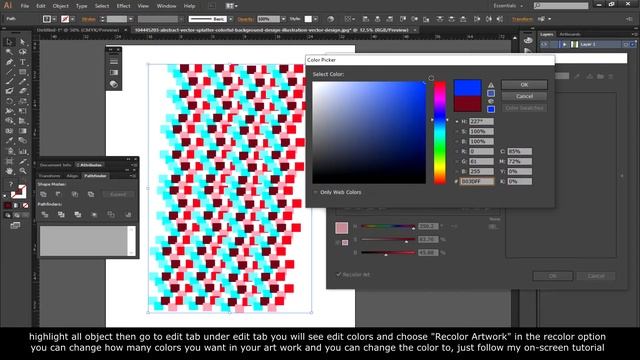This screenshot has height=360, width=640.
Task: Select the Paintbrush tool
Action: 9,82
